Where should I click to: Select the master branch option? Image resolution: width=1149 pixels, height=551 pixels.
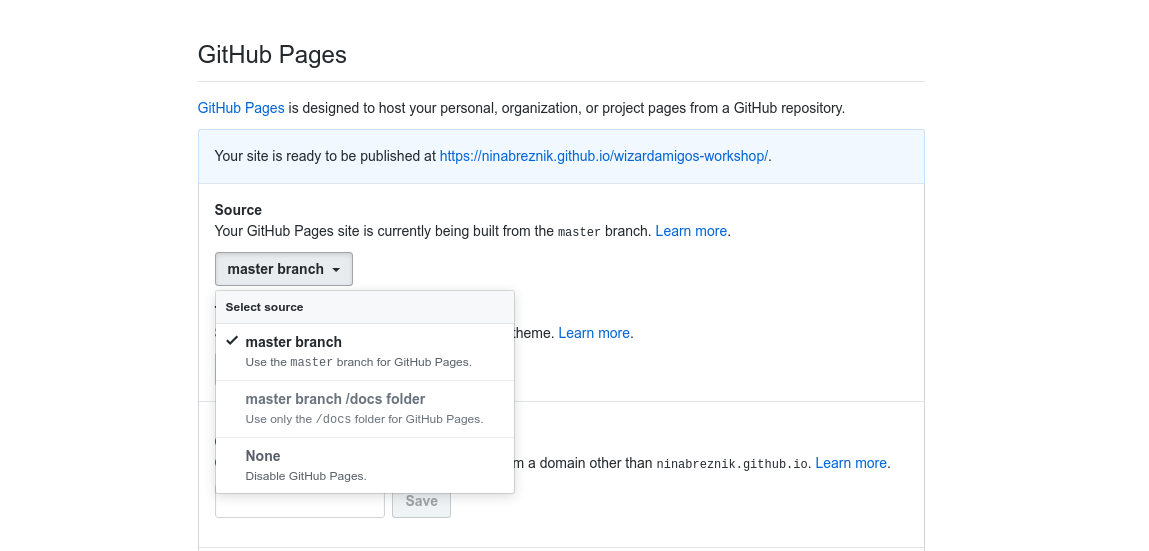point(365,352)
